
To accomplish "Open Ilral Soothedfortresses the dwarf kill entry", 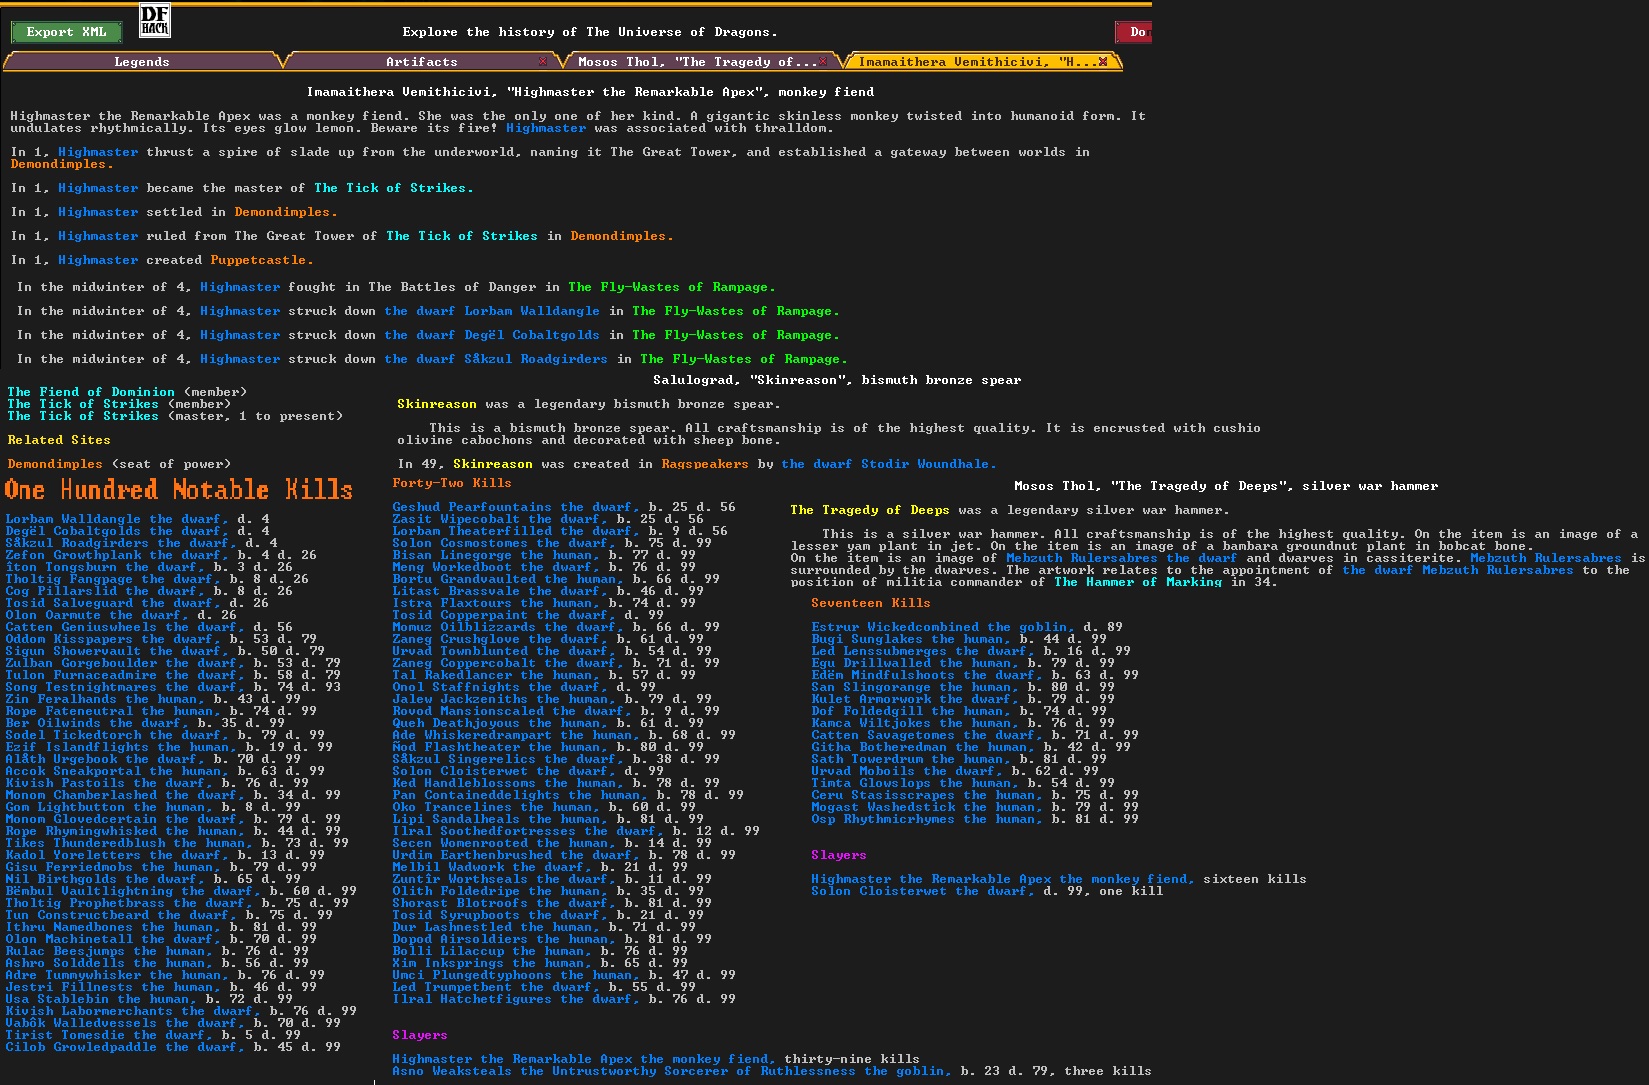I will pyautogui.click(x=575, y=831).
